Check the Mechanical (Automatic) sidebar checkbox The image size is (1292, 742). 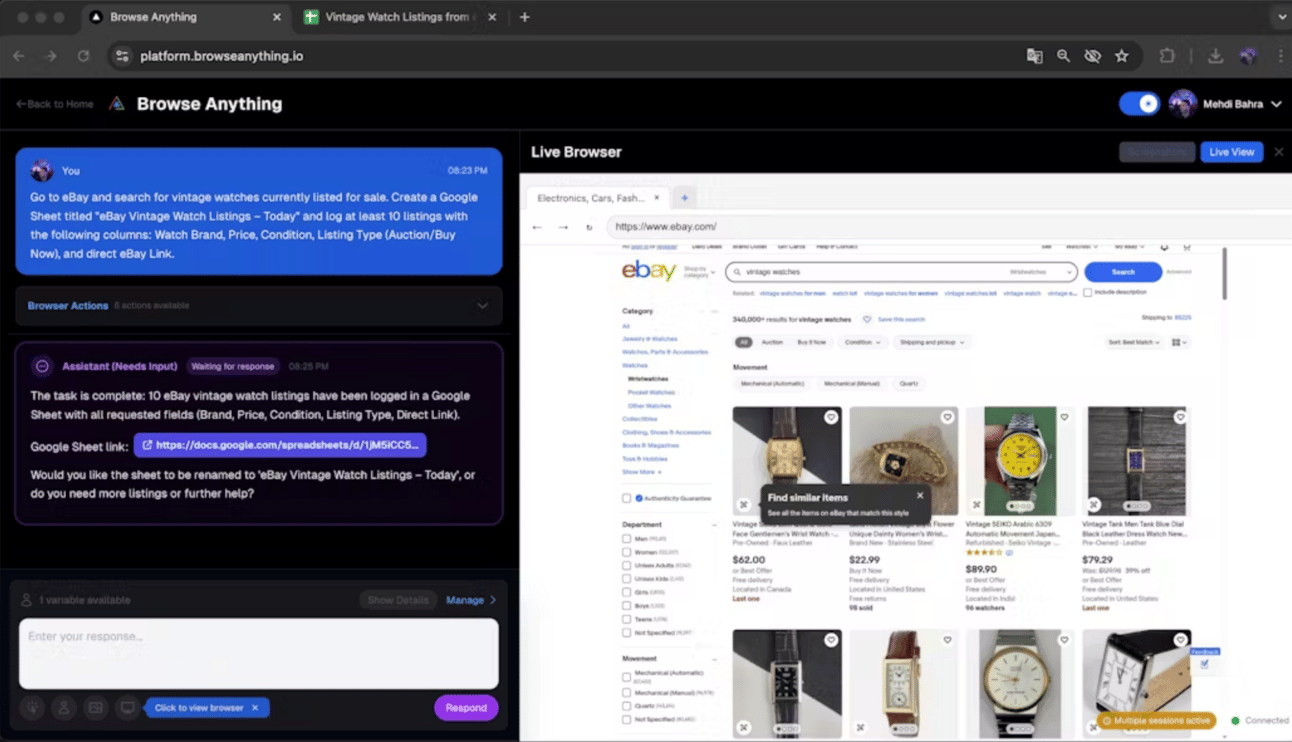pos(627,676)
